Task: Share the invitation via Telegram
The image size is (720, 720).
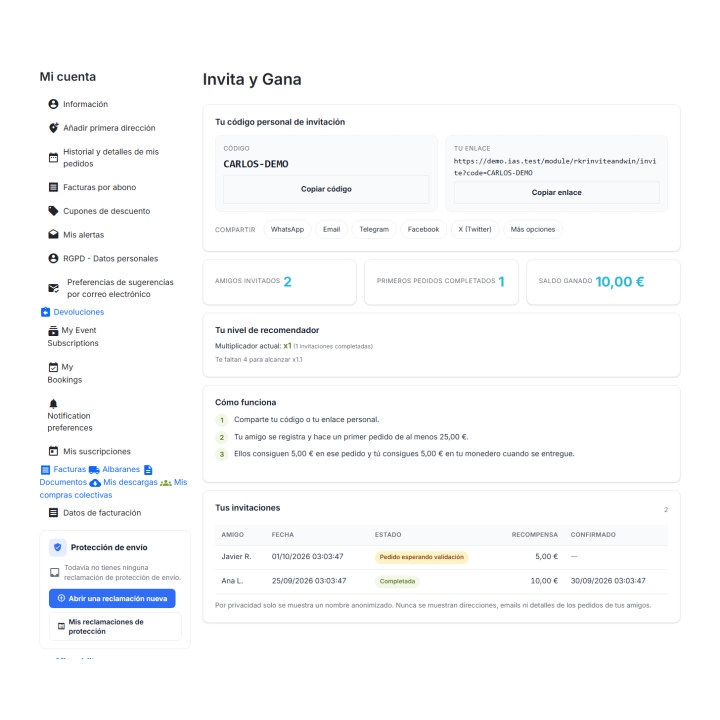Action: point(374,229)
